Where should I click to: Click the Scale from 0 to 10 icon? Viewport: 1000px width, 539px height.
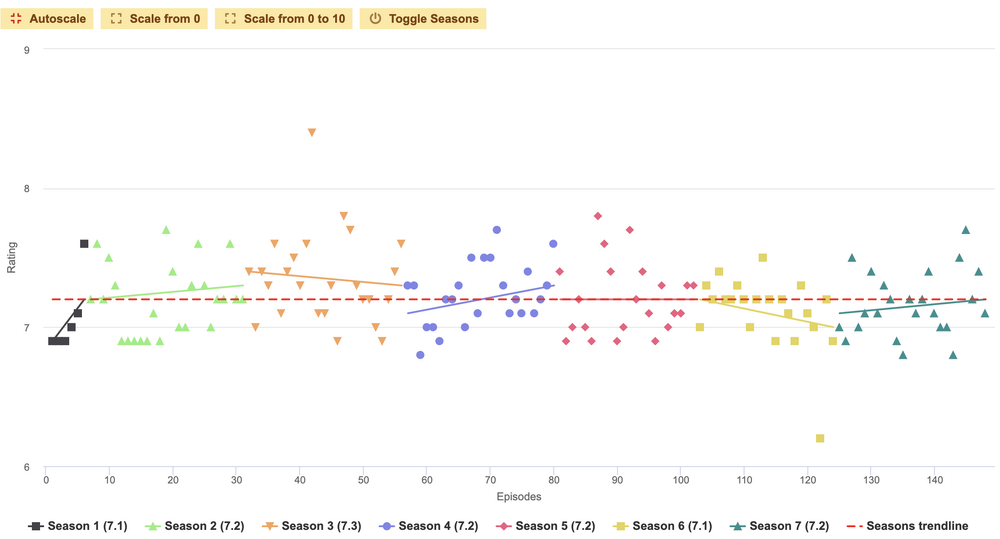point(231,19)
